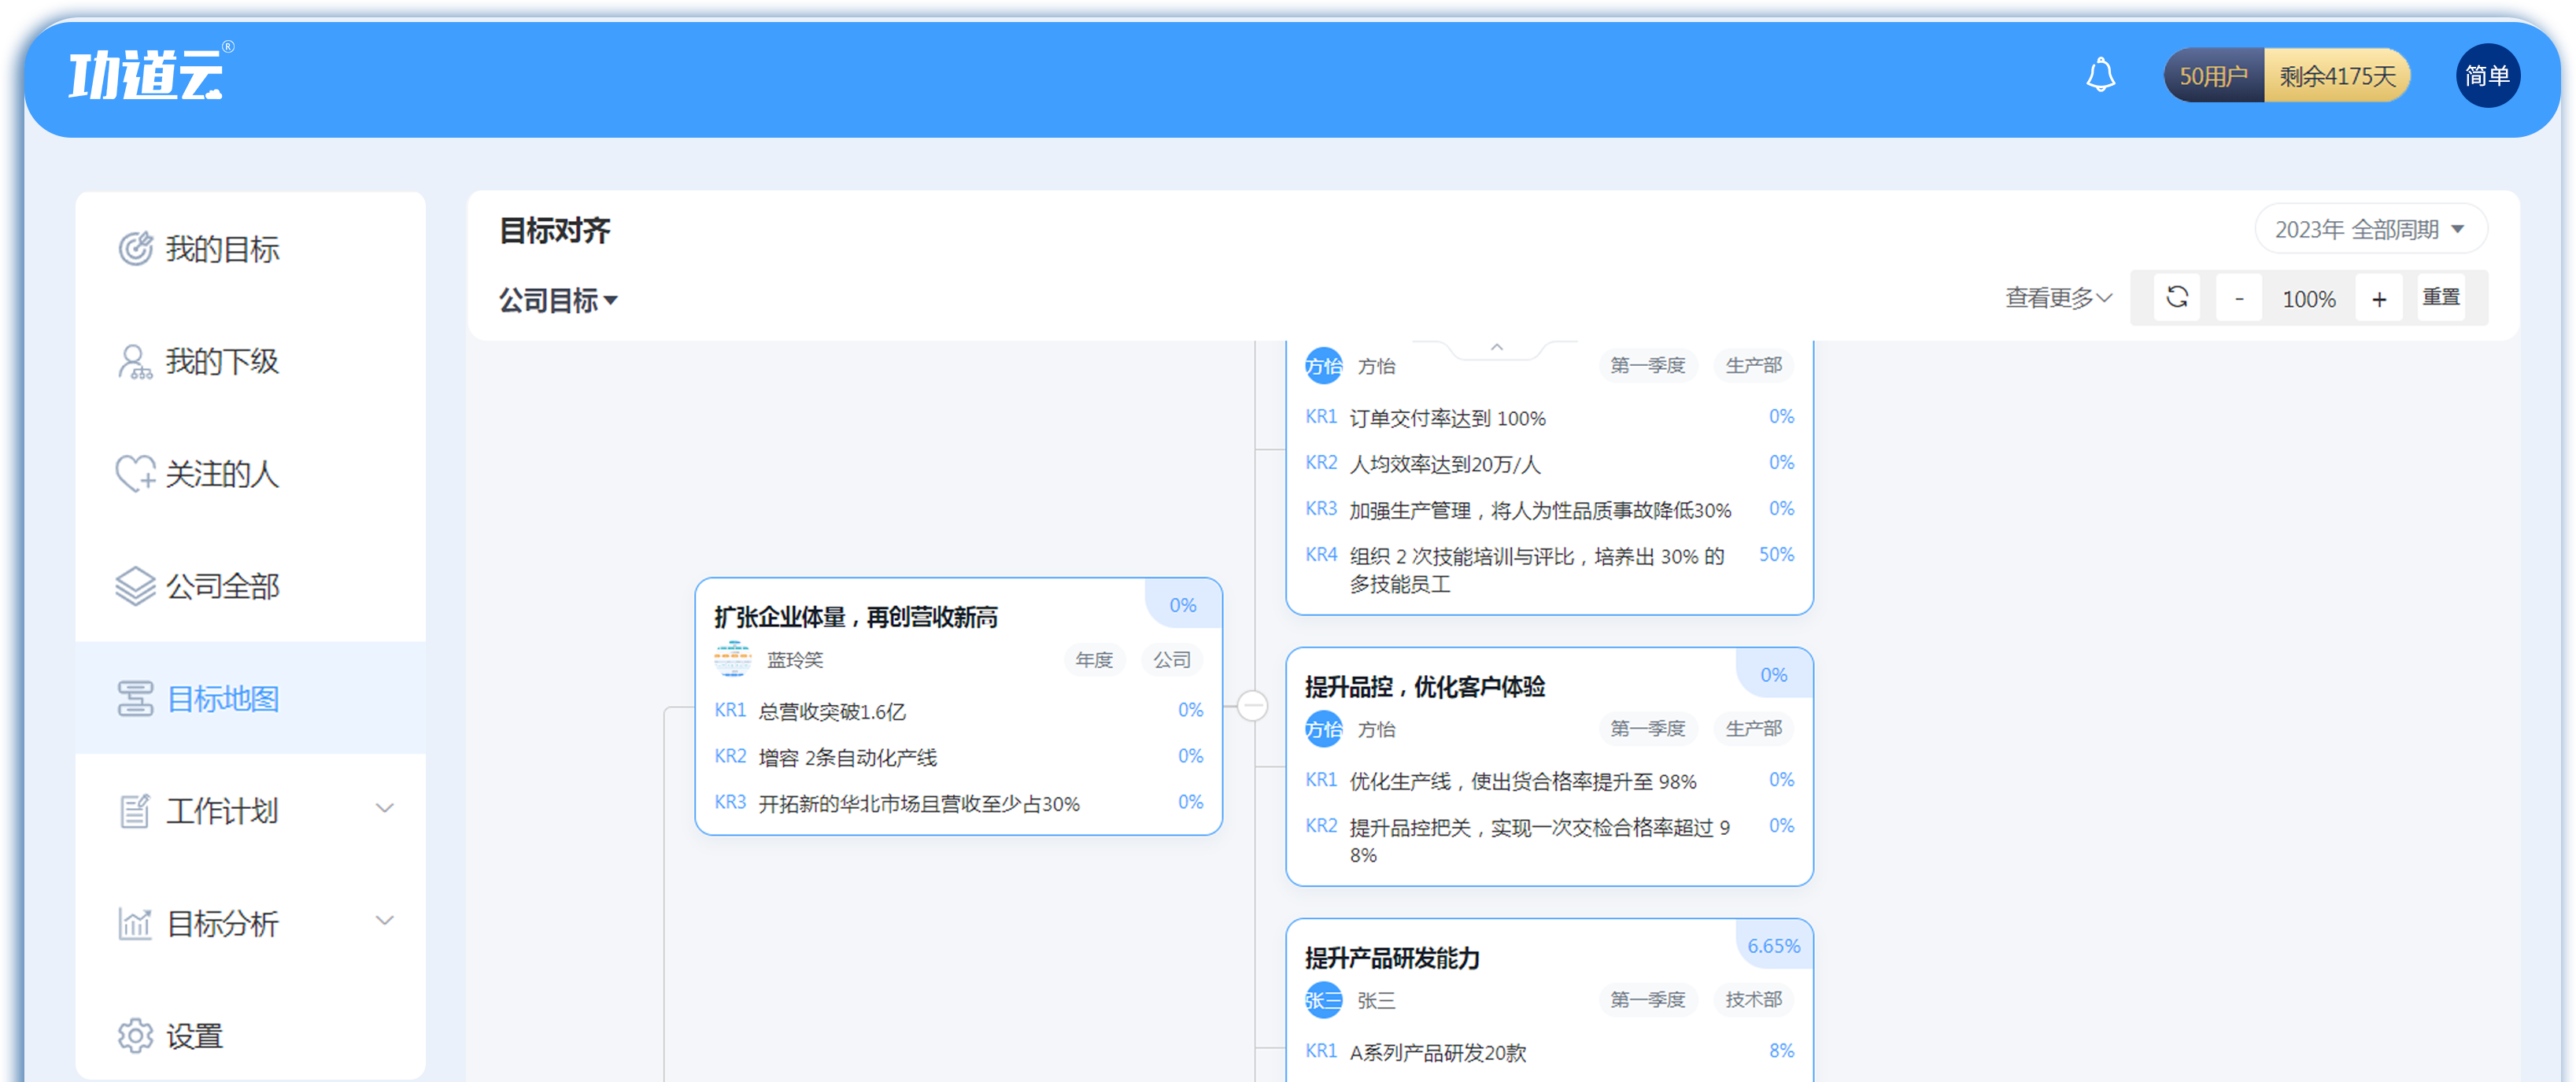Viewport: 2576px width, 1082px height.
Task: Click the refresh icon near zoom controls
Action: (2176, 297)
